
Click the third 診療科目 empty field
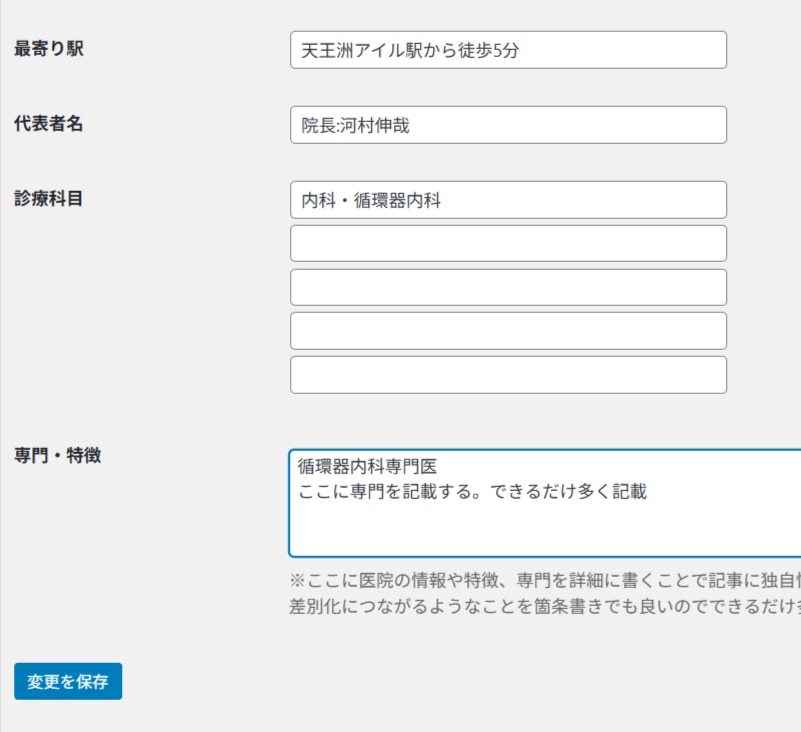click(x=508, y=287)
